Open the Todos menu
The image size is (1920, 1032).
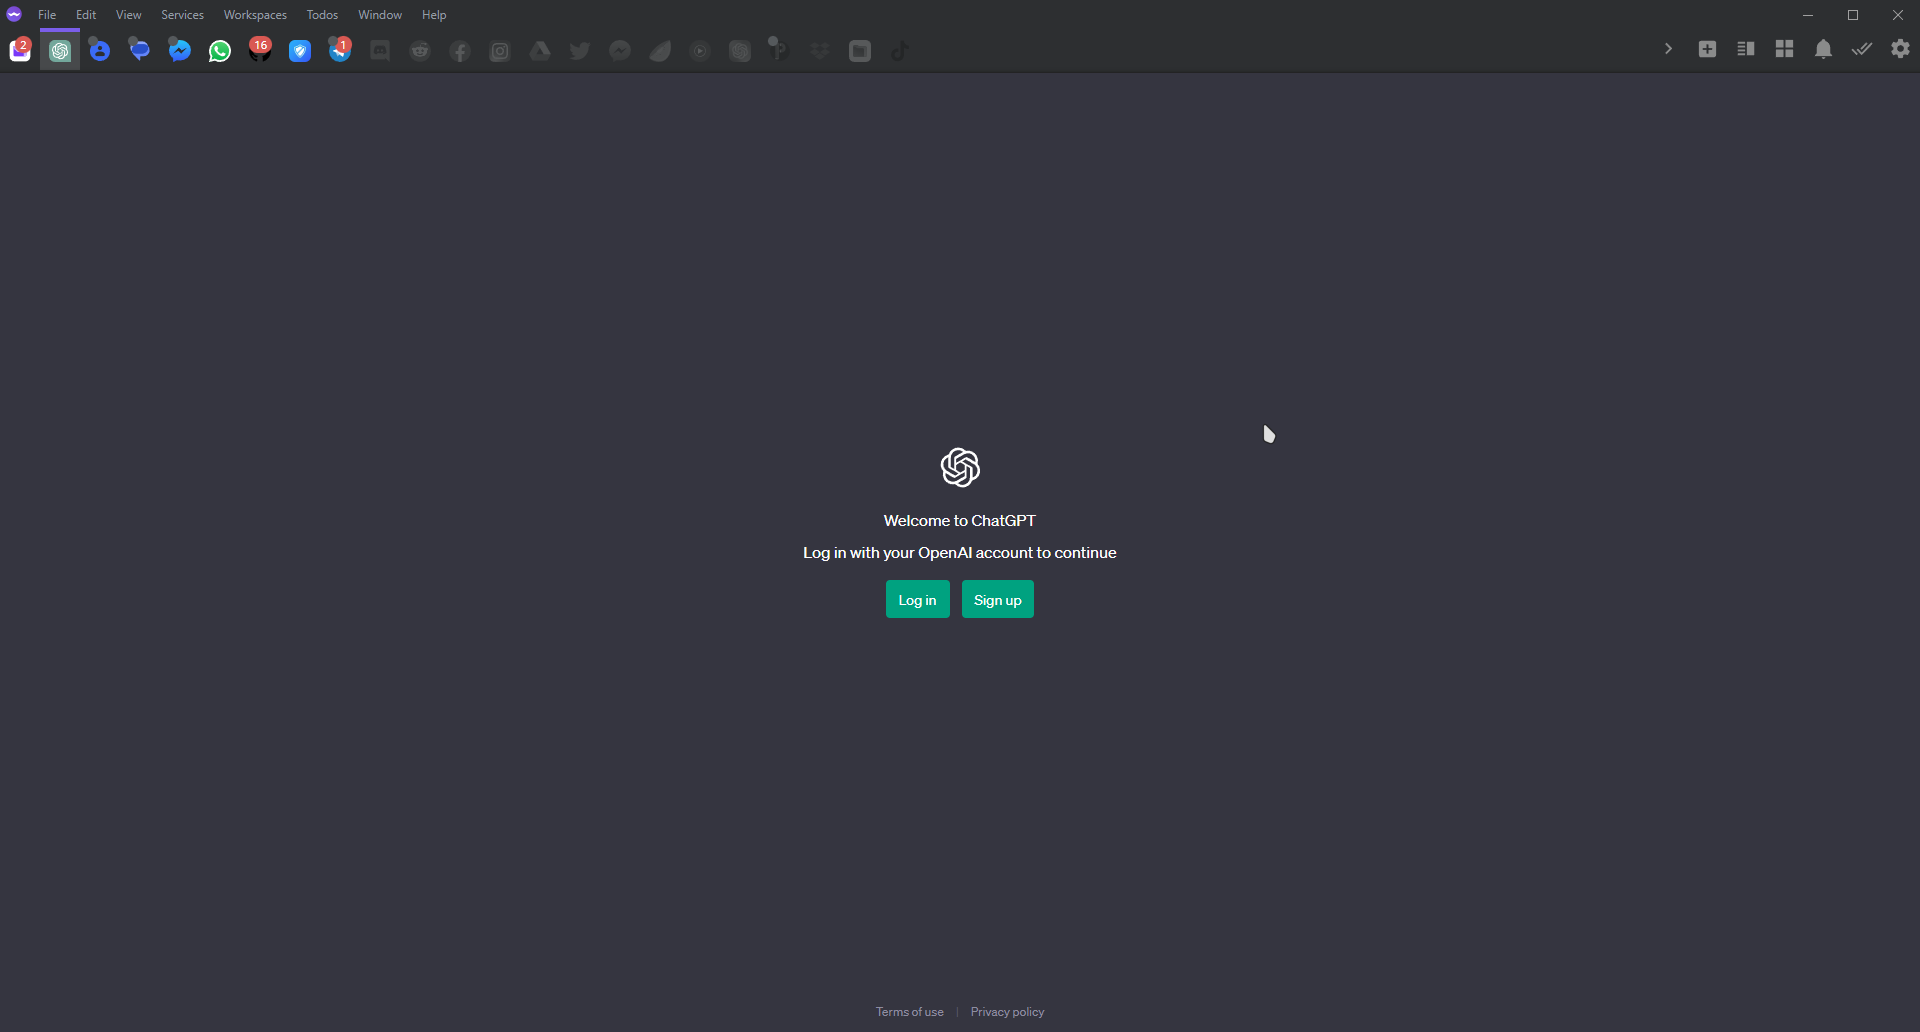pos(322,14)
